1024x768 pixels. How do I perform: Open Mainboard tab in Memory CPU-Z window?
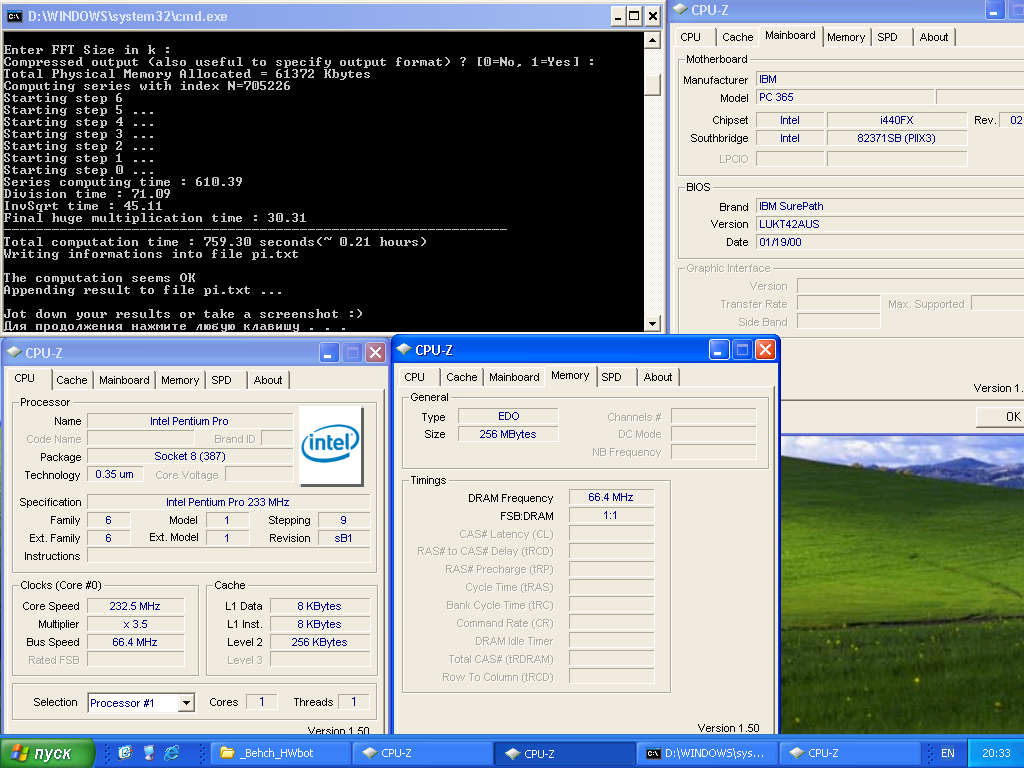pyautogui.click(x=514, y=377)
